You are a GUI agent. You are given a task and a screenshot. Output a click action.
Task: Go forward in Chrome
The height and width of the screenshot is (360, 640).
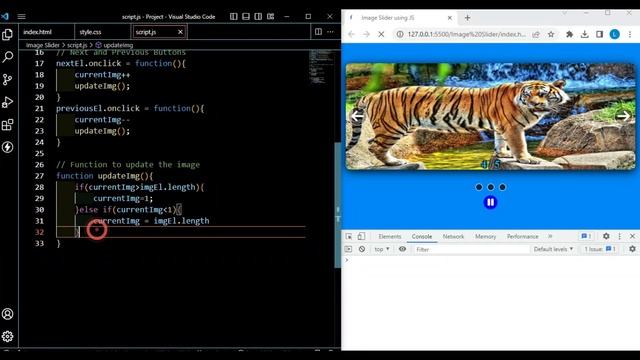(366, 35)
